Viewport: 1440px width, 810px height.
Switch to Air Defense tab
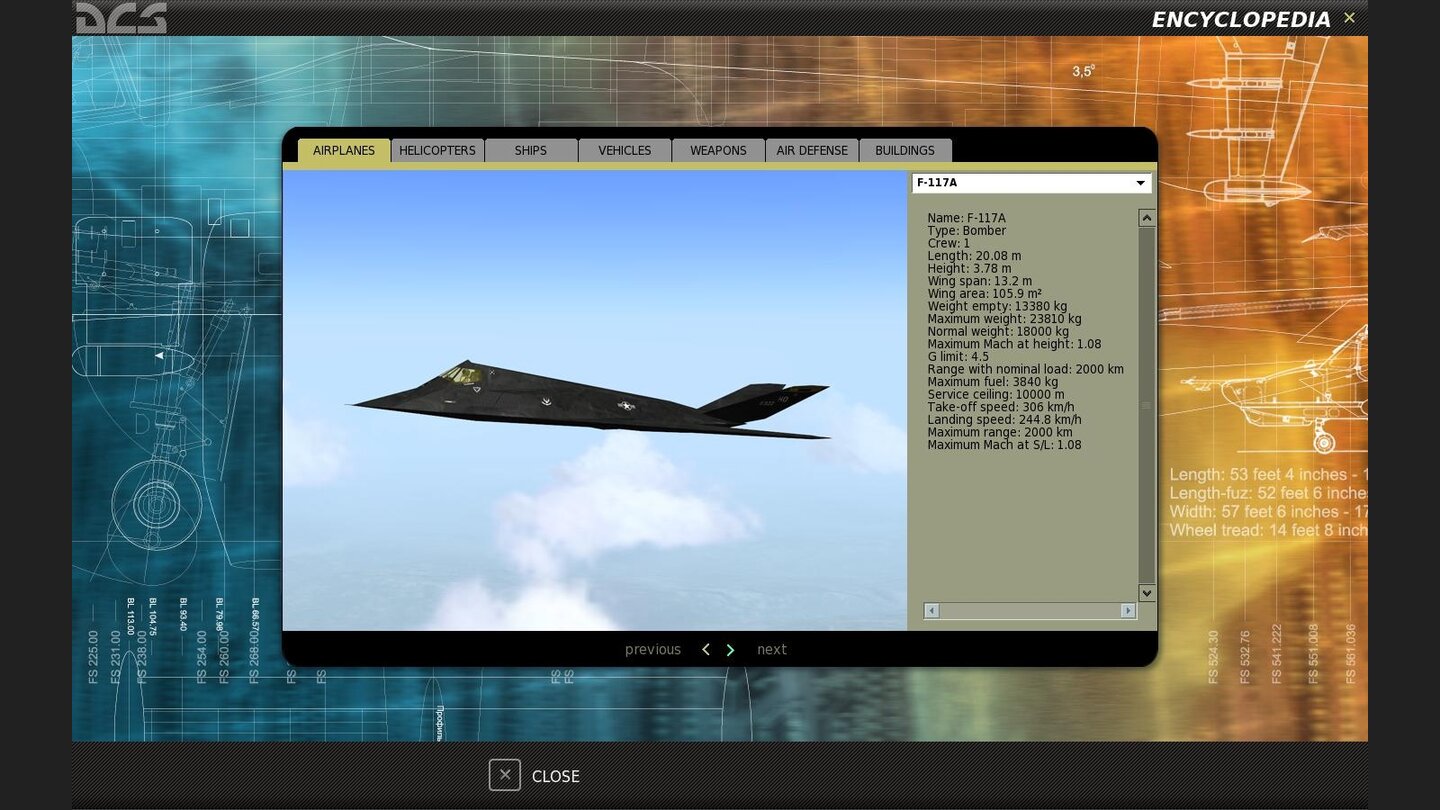812,150
